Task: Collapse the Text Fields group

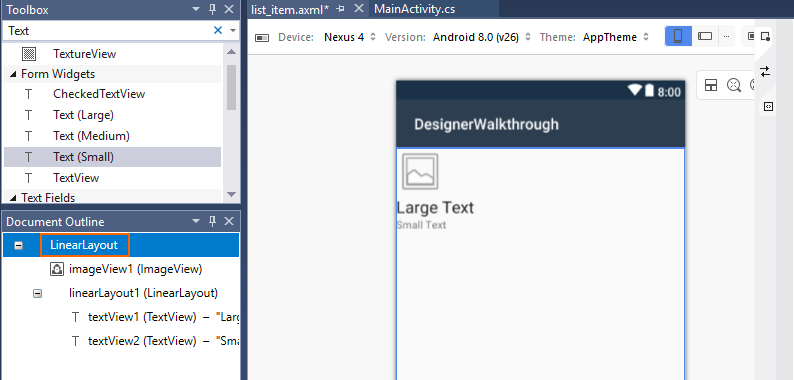Action: [12, 198]
